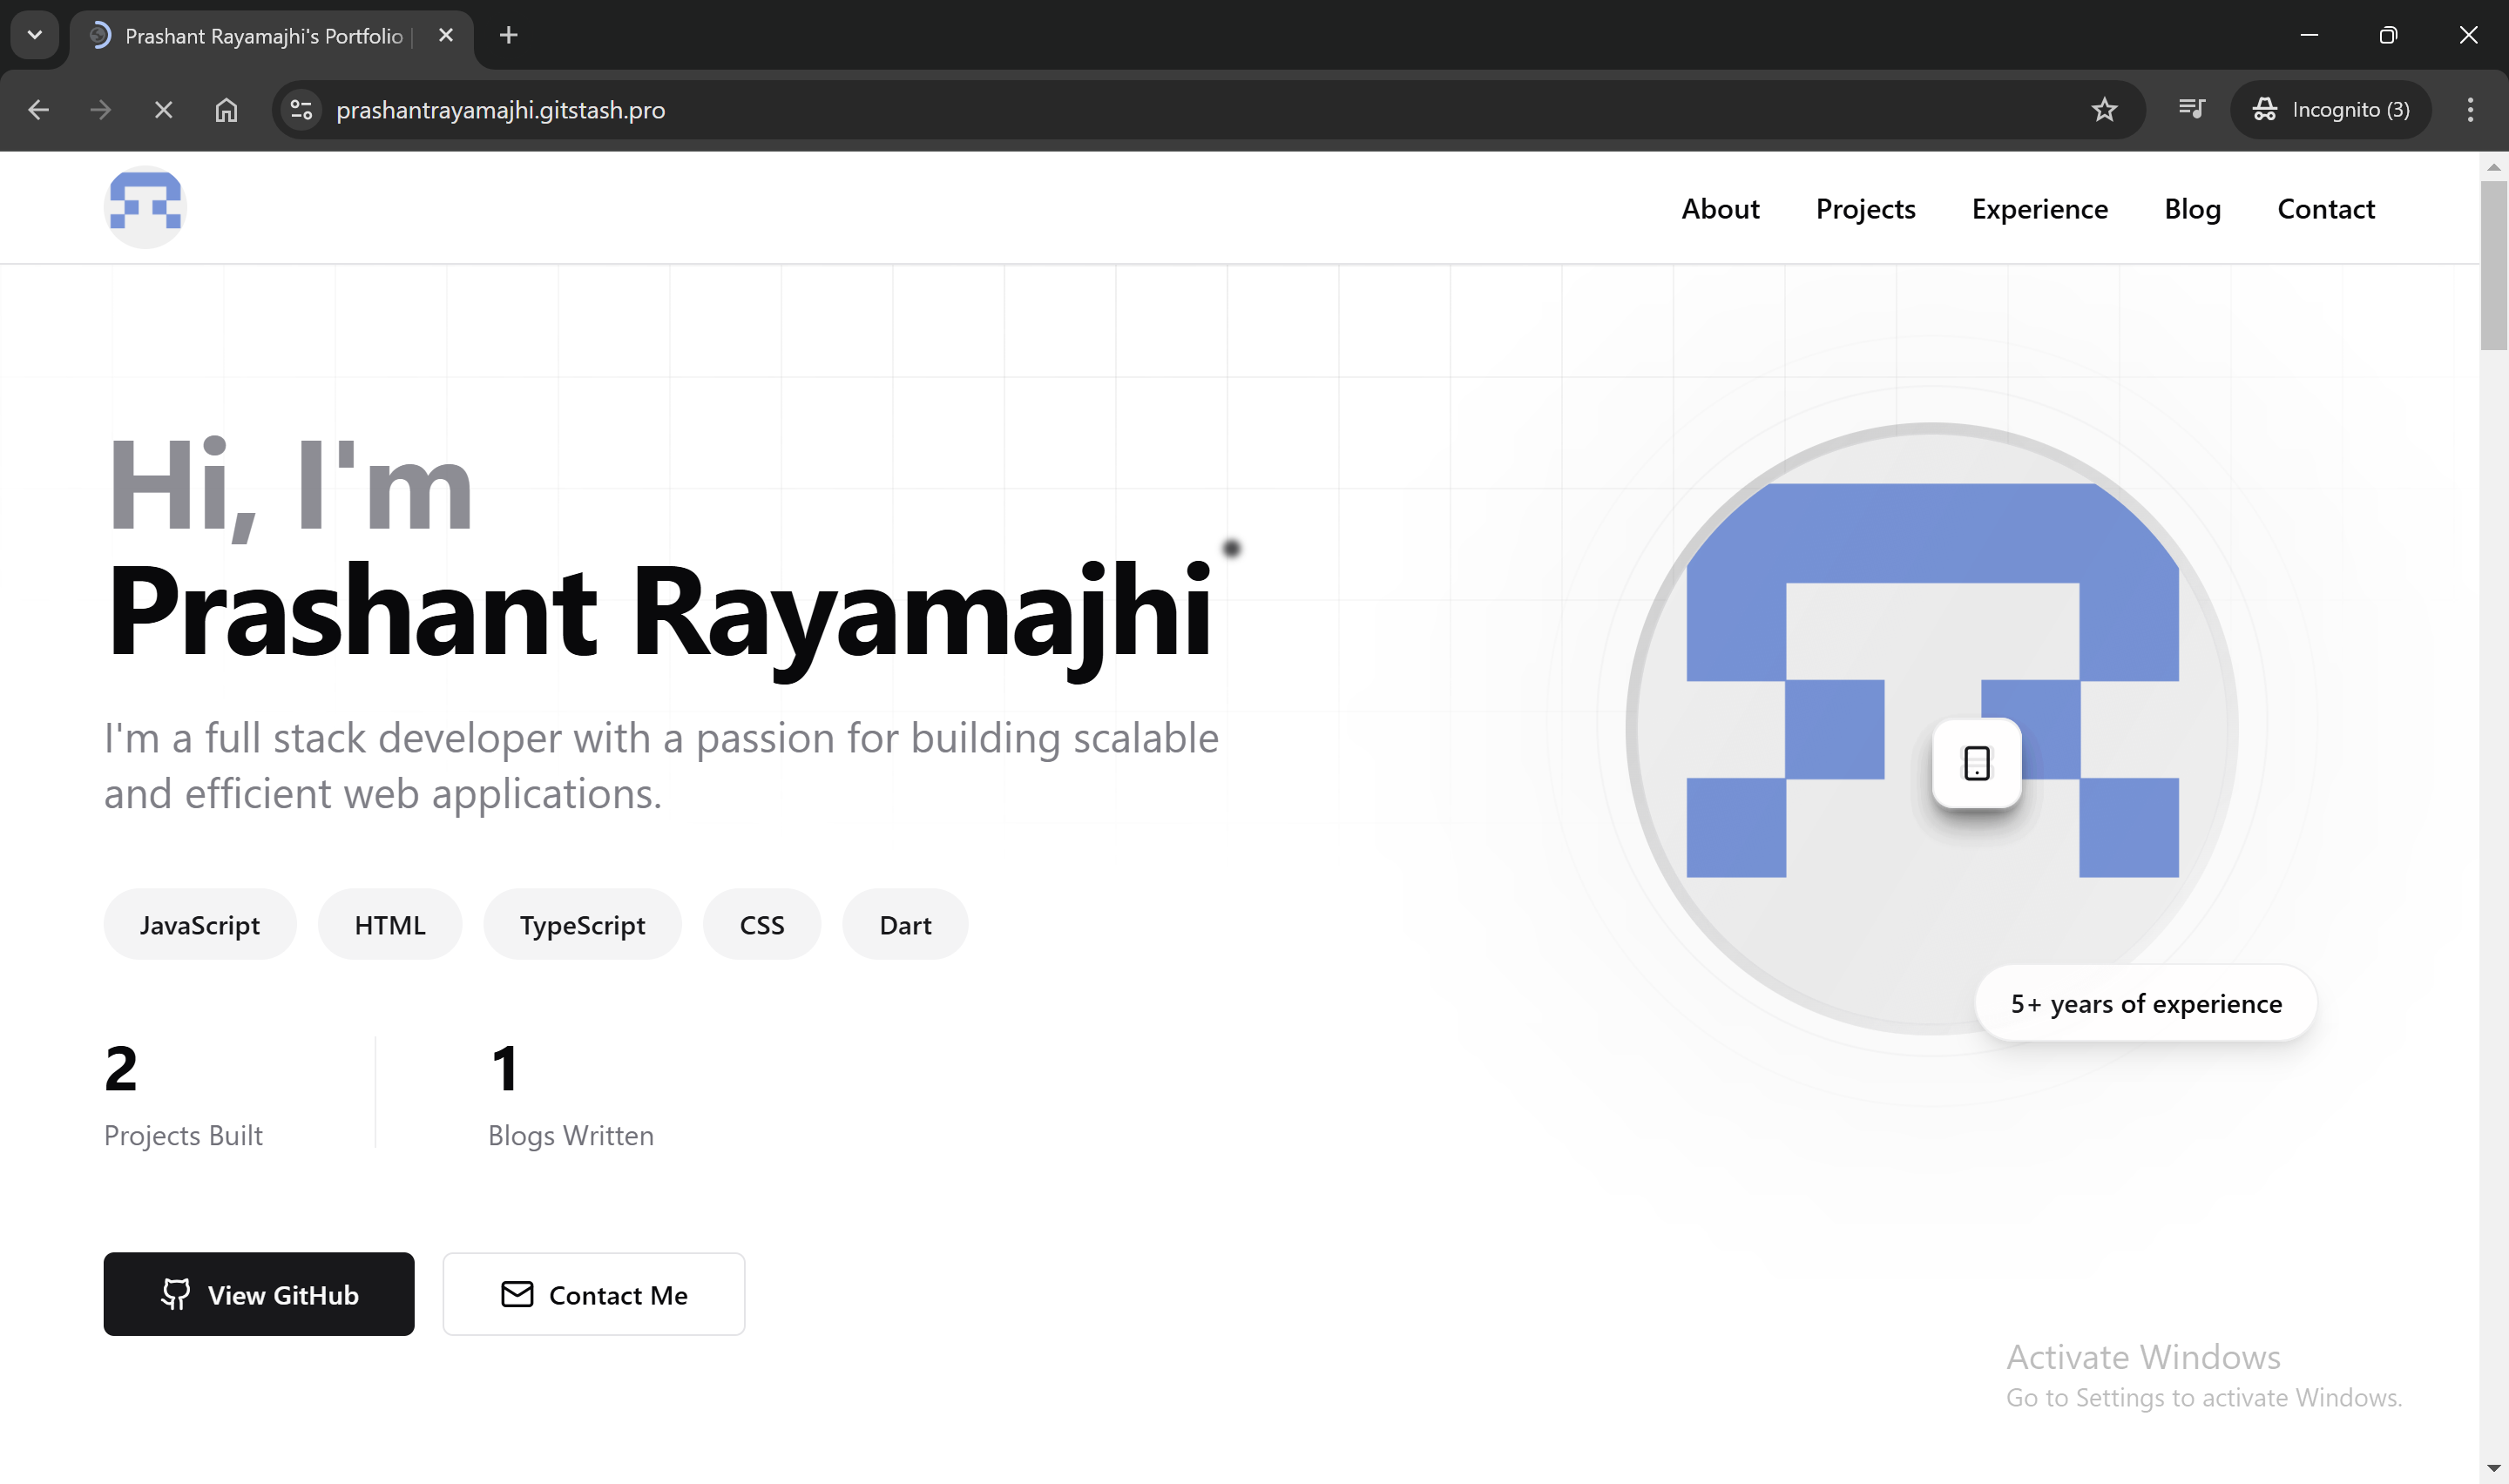2509x1484 pixels.
Task: Stop page loading with the X icon
Action: (163, 110)
